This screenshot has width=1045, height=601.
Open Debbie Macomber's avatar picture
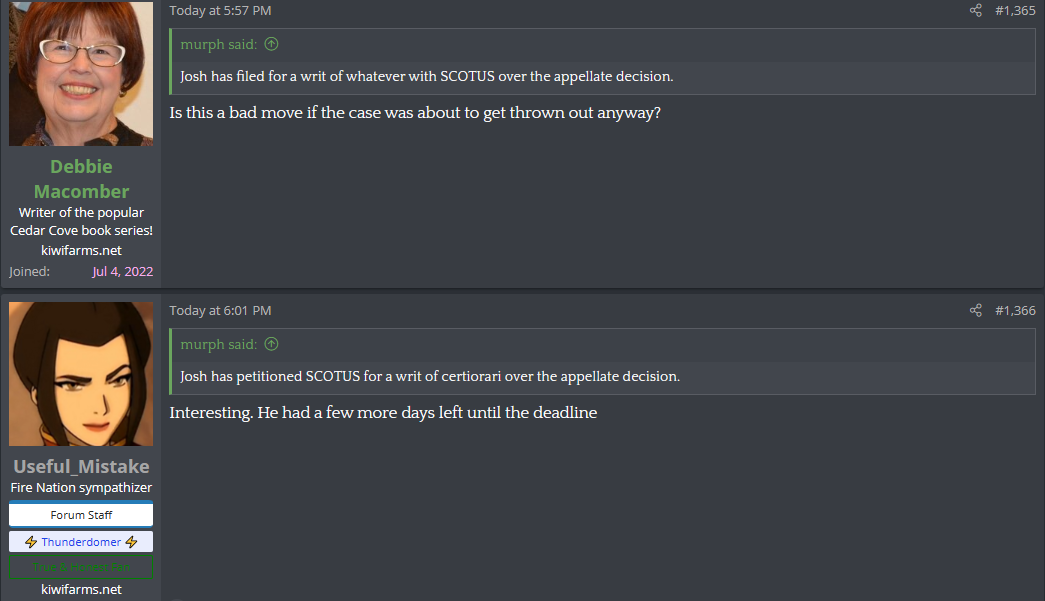pos(81,74)
